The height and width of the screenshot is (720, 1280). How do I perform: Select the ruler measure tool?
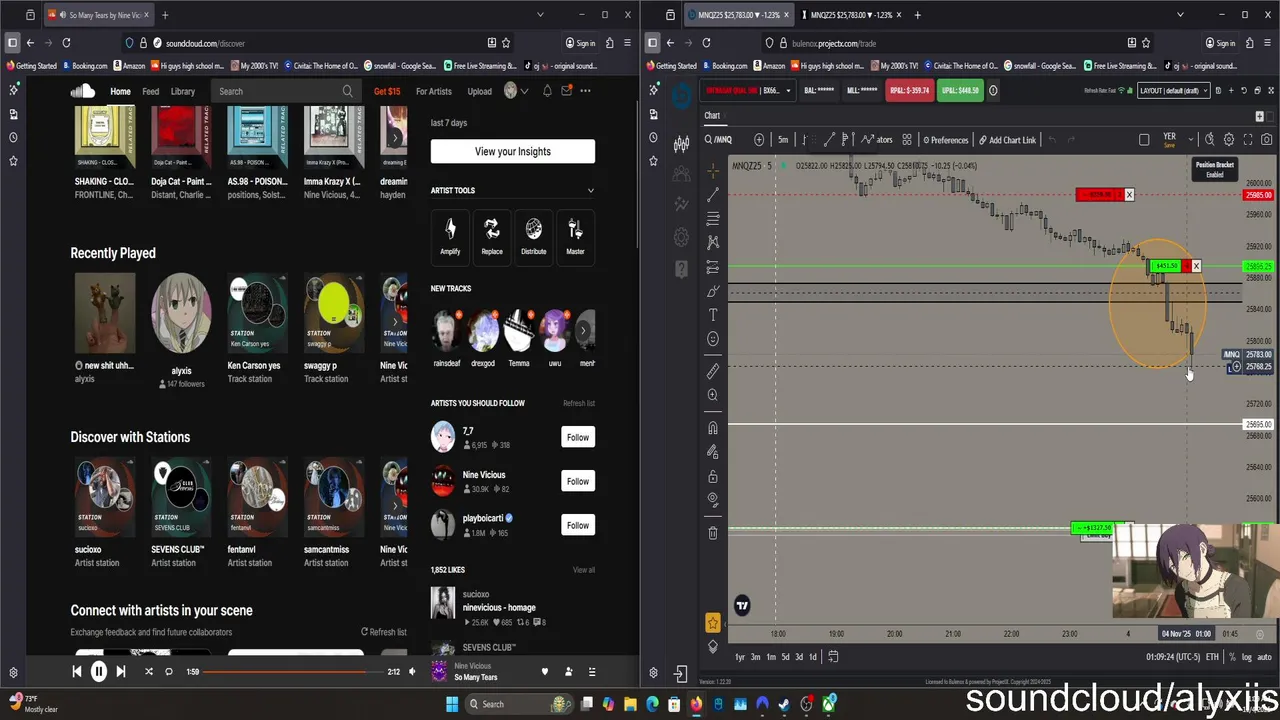[x=712, y=371]
